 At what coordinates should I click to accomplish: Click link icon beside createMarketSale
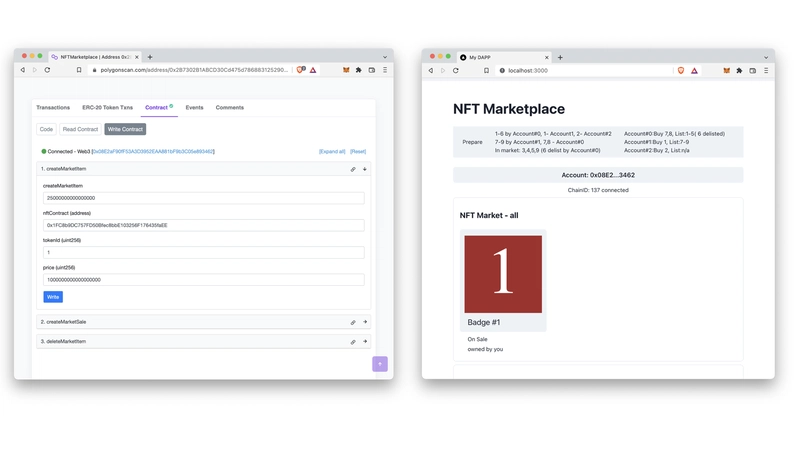point(353,322)
